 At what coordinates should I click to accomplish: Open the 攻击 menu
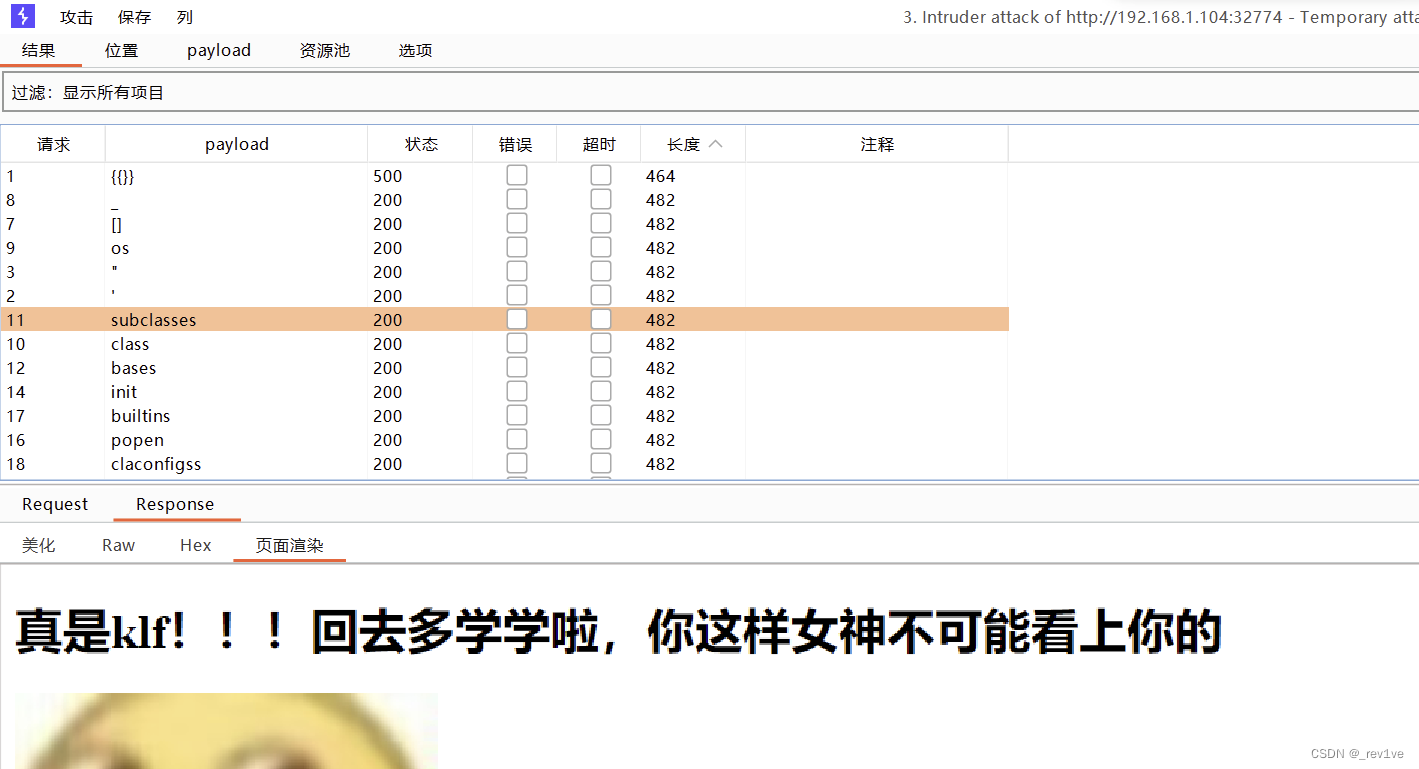point(77,17)
